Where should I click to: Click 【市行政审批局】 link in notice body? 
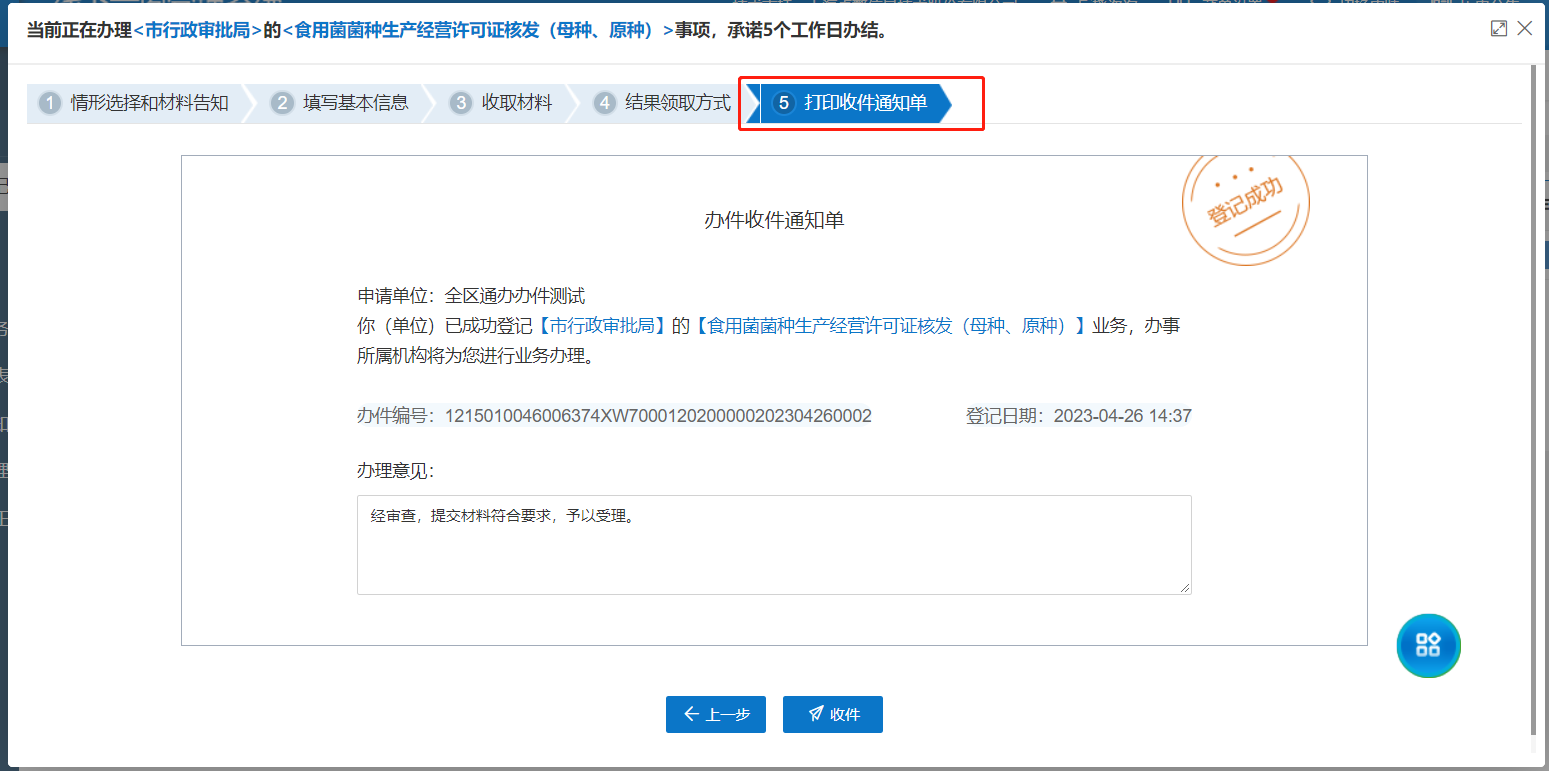point(603,325)
